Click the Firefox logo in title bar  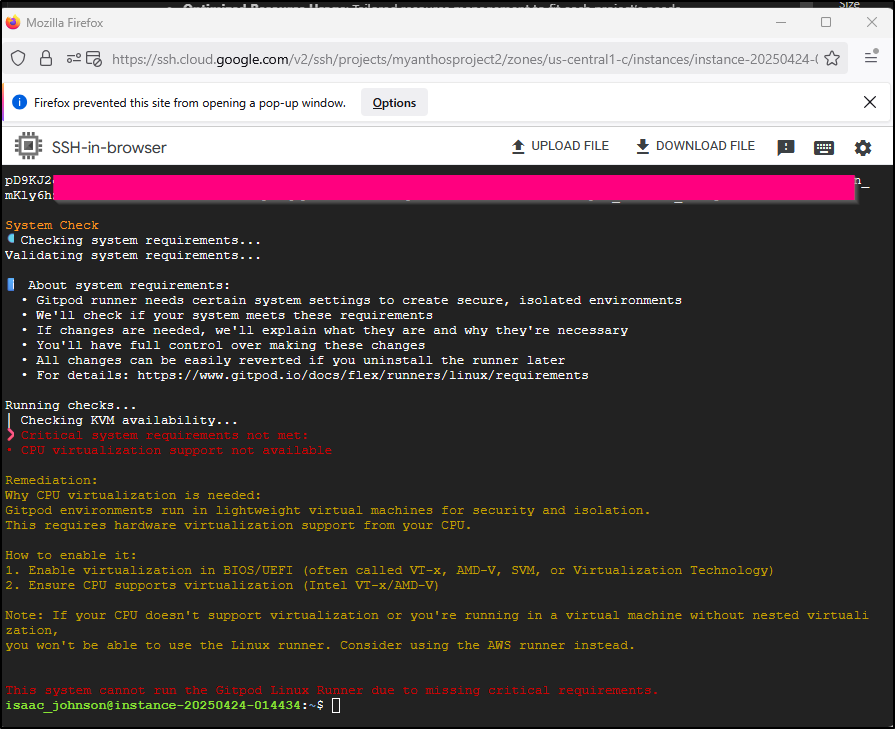point(13,22)
